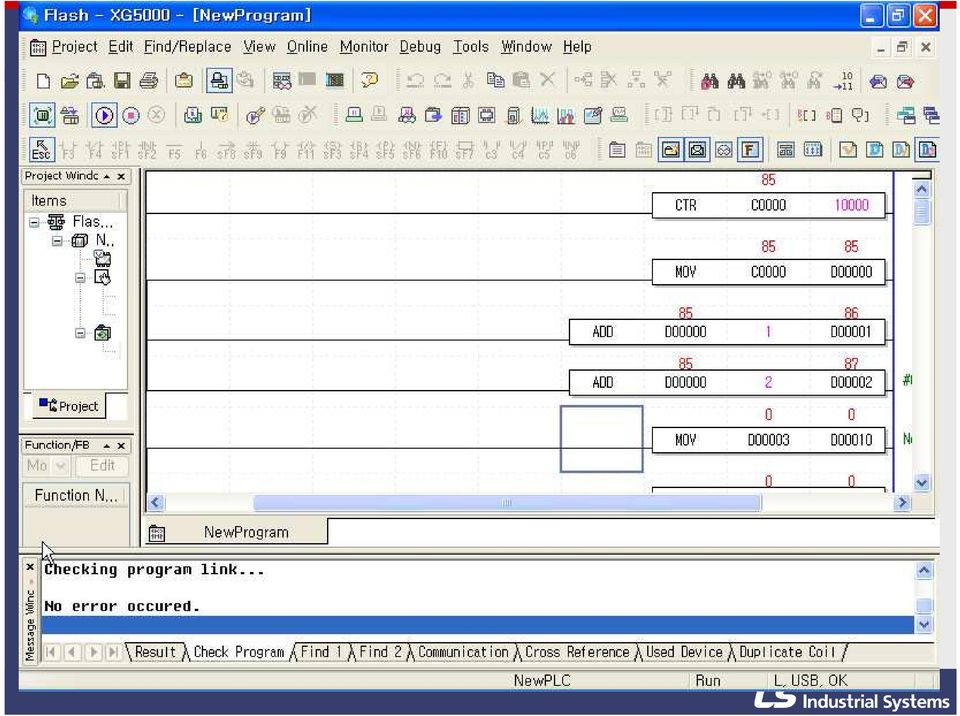Click the trend monitor waveform icon
Image resolution: width=960 pixels, height=716 pixels.
(x=539, y=115)
